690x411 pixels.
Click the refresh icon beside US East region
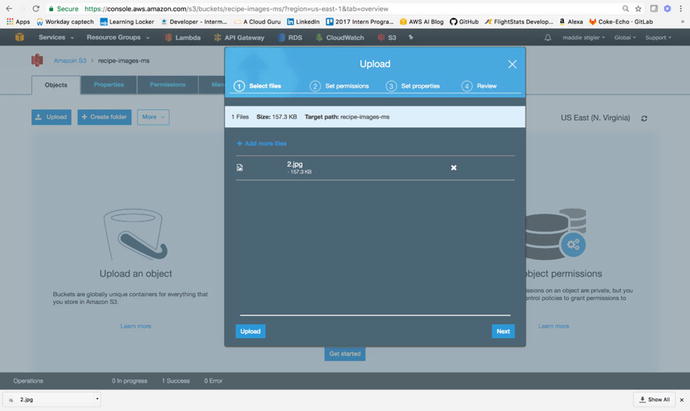pyautogui.click(x=644, y=118)
